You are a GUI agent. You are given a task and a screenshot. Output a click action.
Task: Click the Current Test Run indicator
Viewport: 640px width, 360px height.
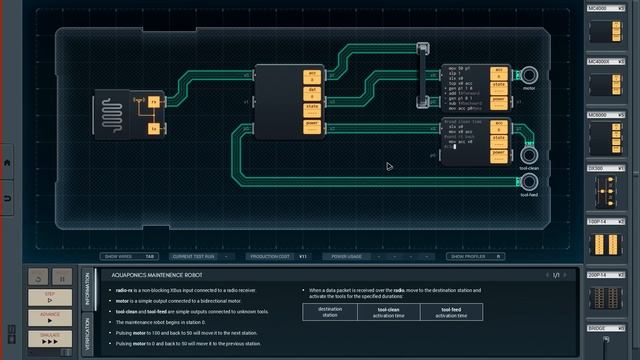(x=202, y=256)
